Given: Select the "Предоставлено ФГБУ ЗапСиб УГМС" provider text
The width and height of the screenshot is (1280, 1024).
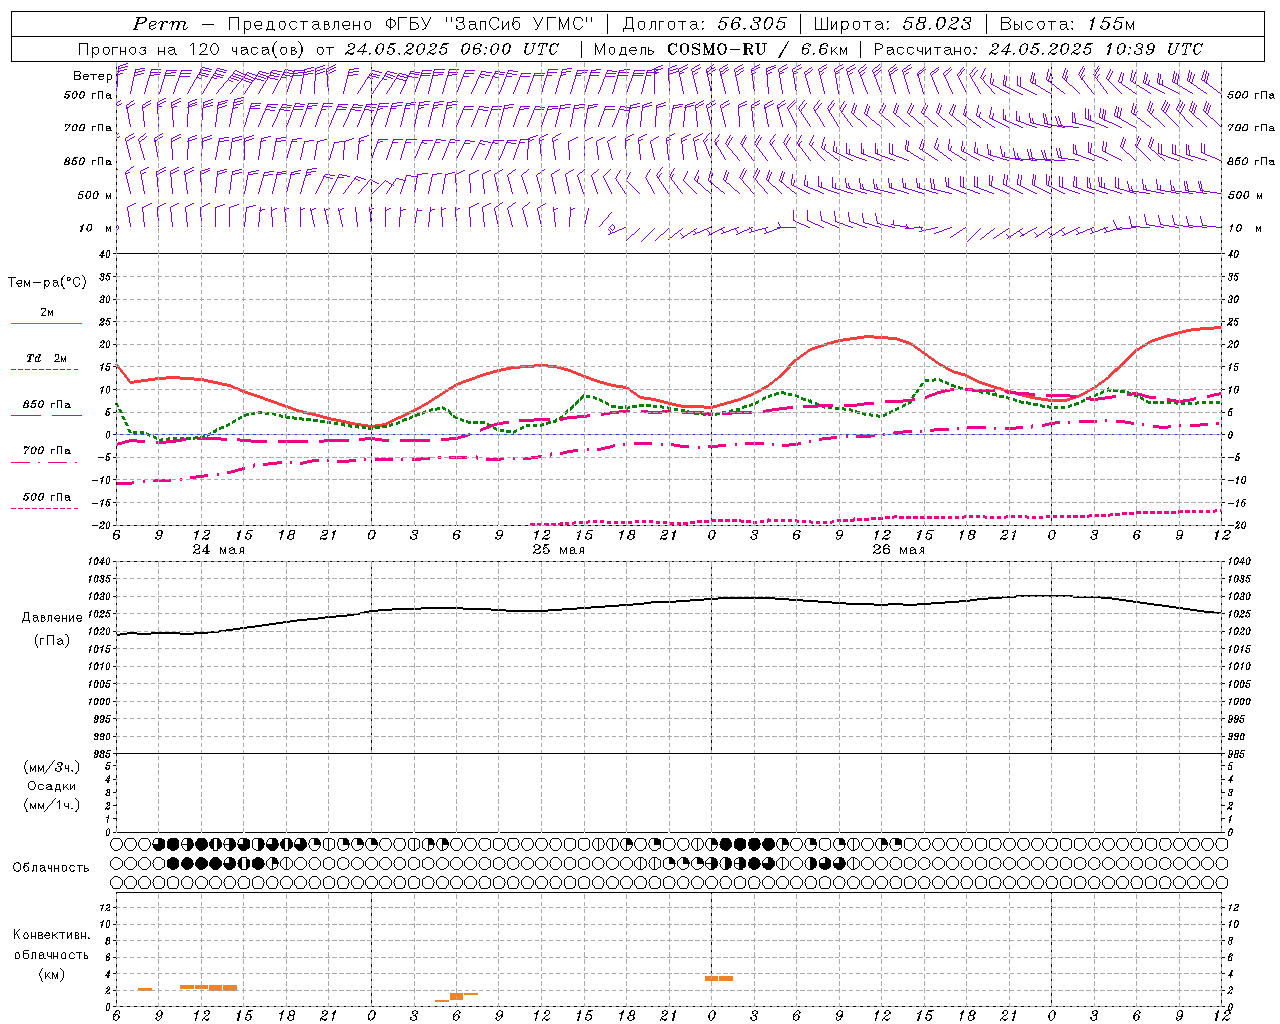Looking at the screenshot, I should point(411,24).
